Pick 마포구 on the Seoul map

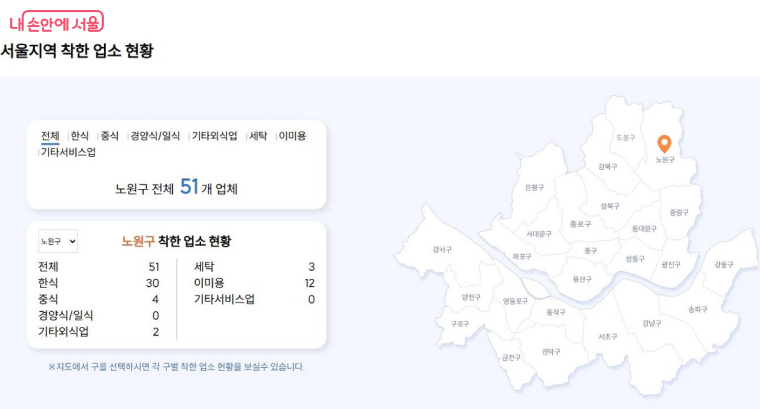tap(522, 256)
